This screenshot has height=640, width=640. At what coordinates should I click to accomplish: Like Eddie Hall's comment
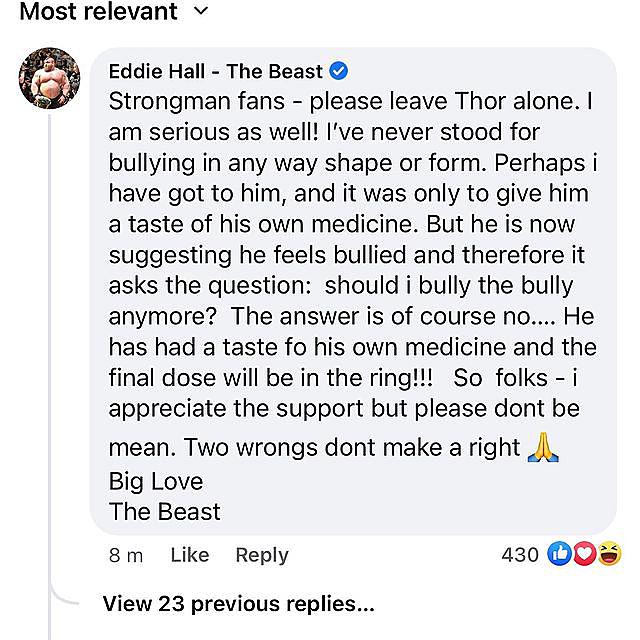click(189, 555)
